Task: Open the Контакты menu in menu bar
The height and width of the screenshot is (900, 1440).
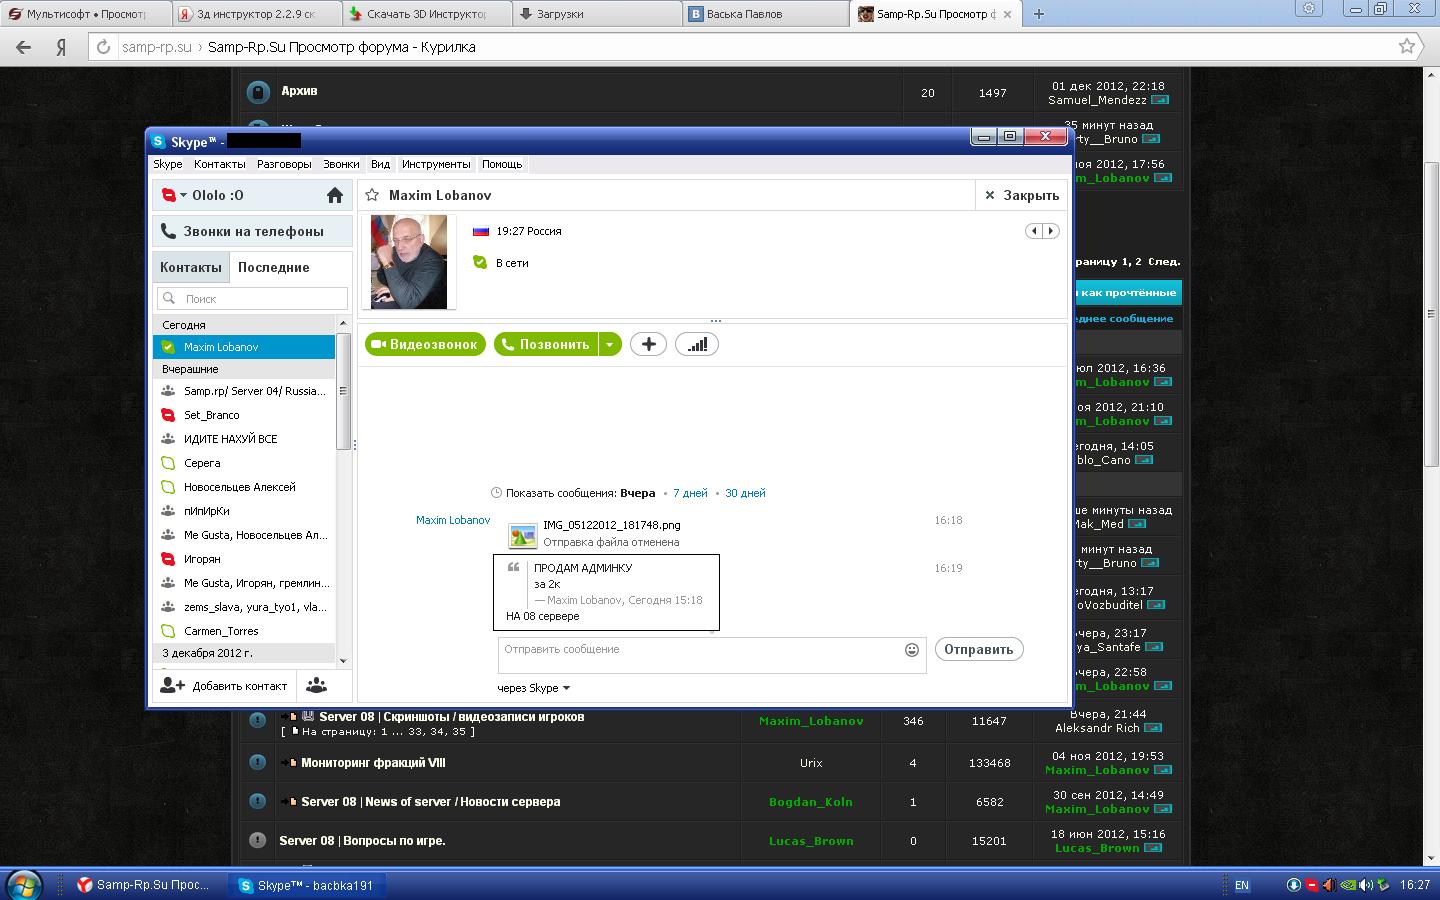Action: point(220,164)
